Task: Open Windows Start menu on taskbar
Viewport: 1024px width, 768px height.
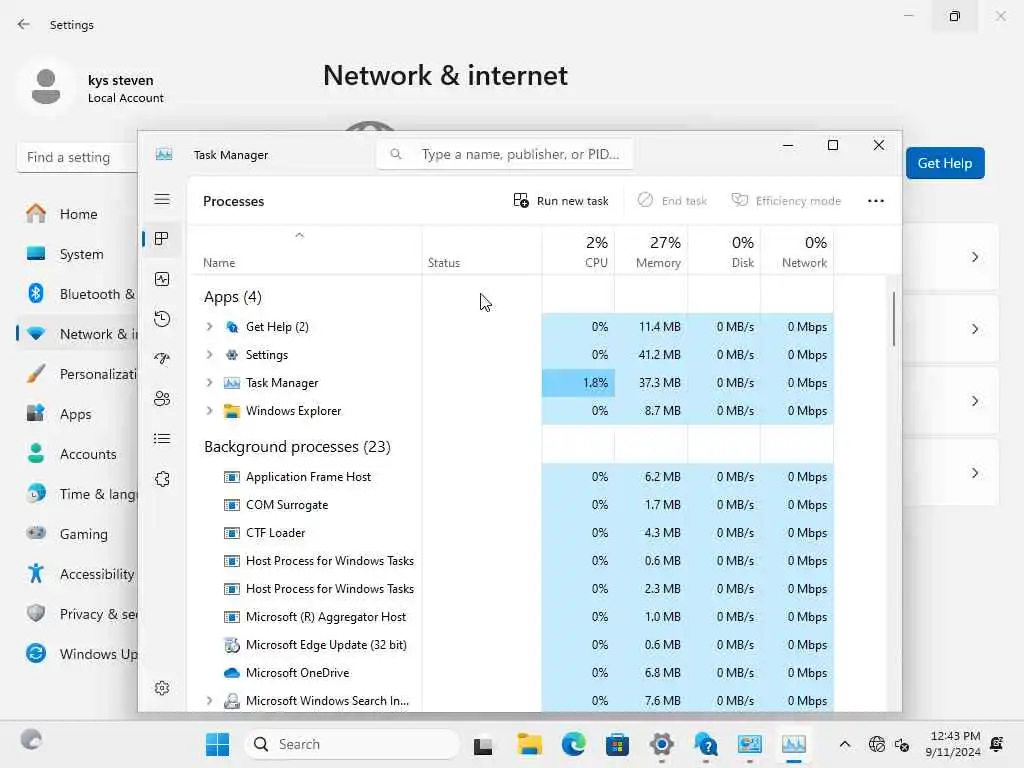Action: (x=217, y=744)
